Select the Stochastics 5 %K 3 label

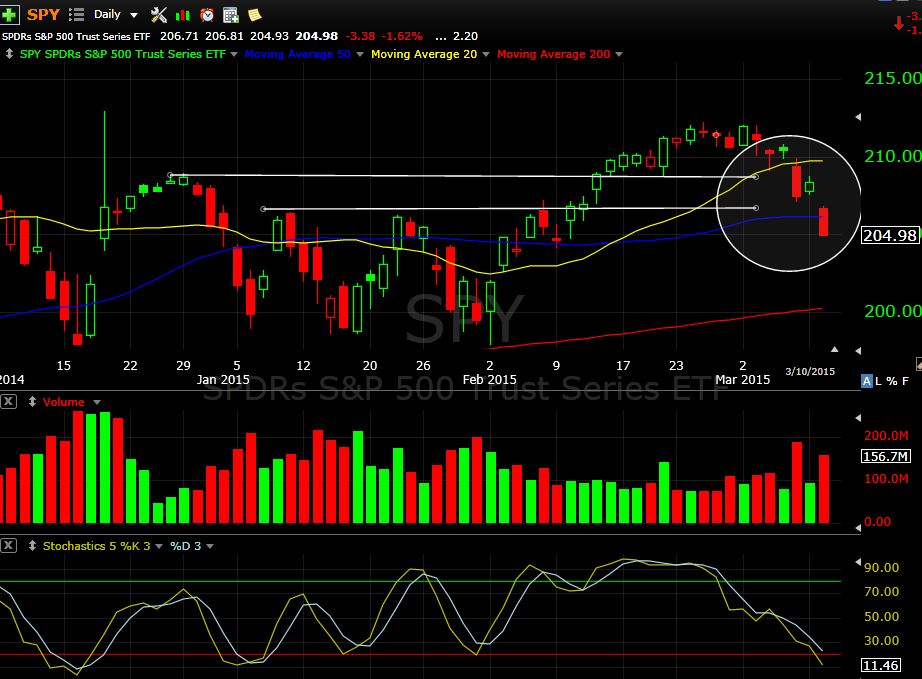[x=96, y=546]
